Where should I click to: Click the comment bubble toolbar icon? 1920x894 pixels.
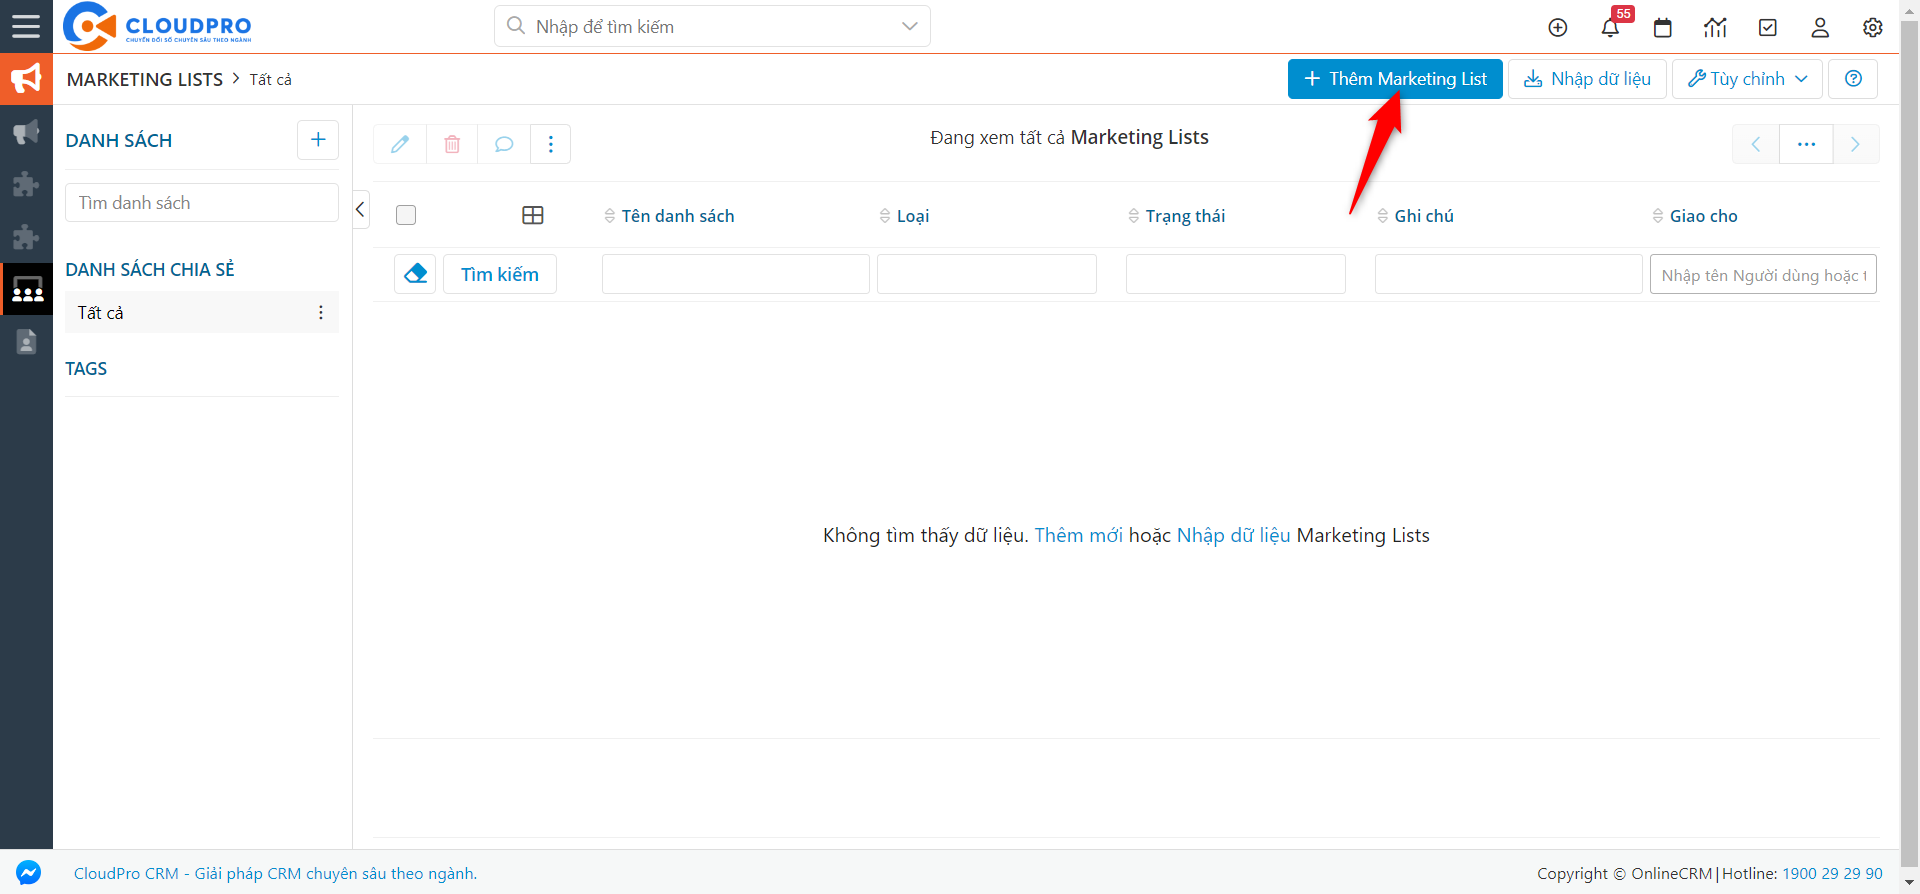504,144
